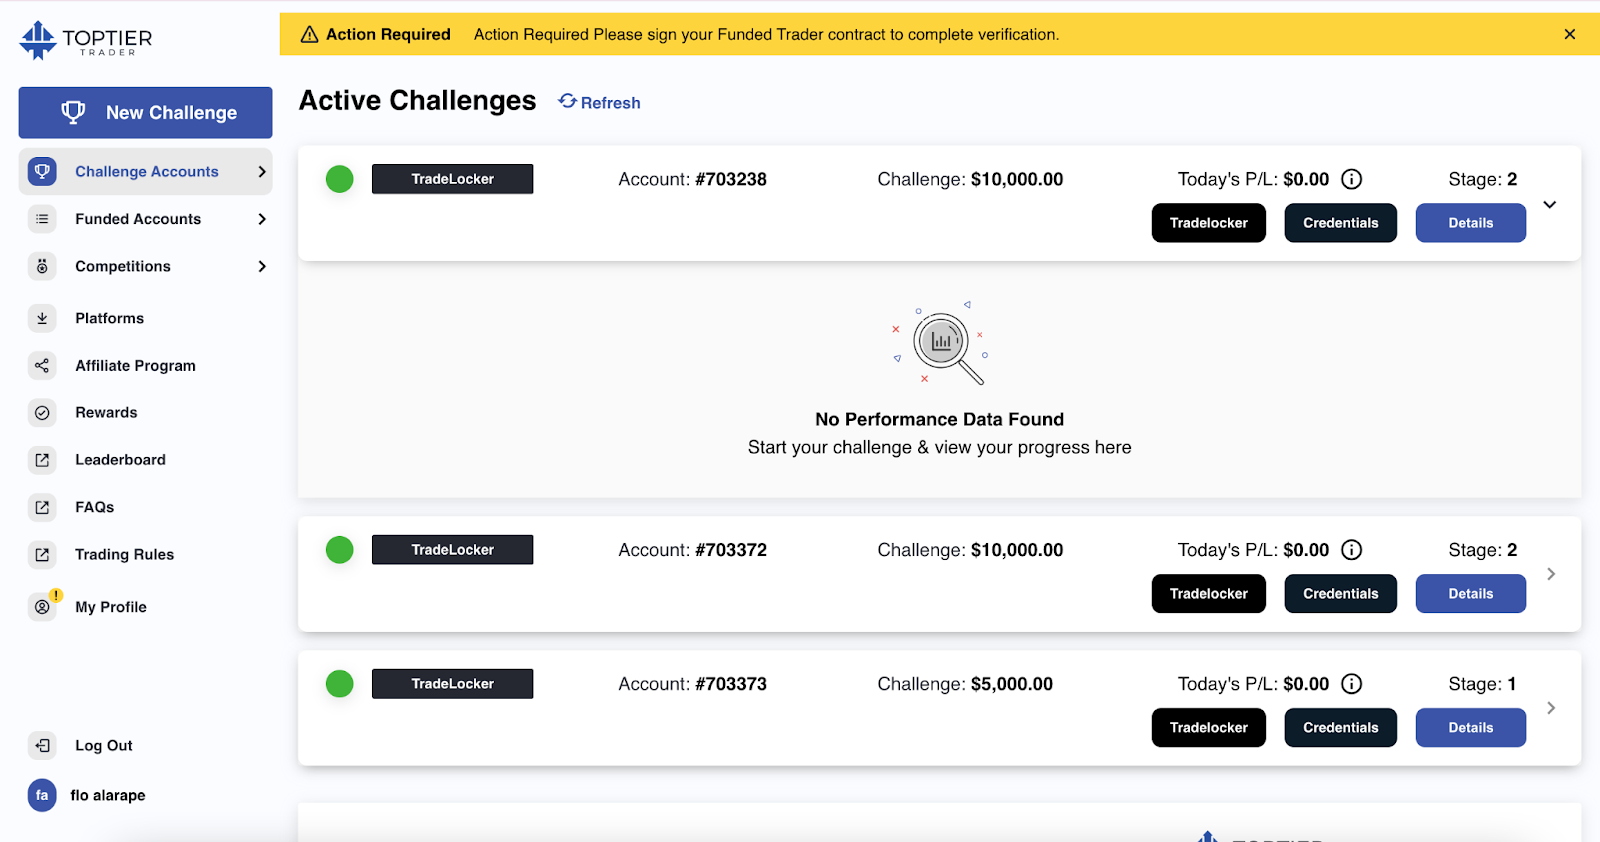Expand account #703372 row chevron

click(1551, 574)
